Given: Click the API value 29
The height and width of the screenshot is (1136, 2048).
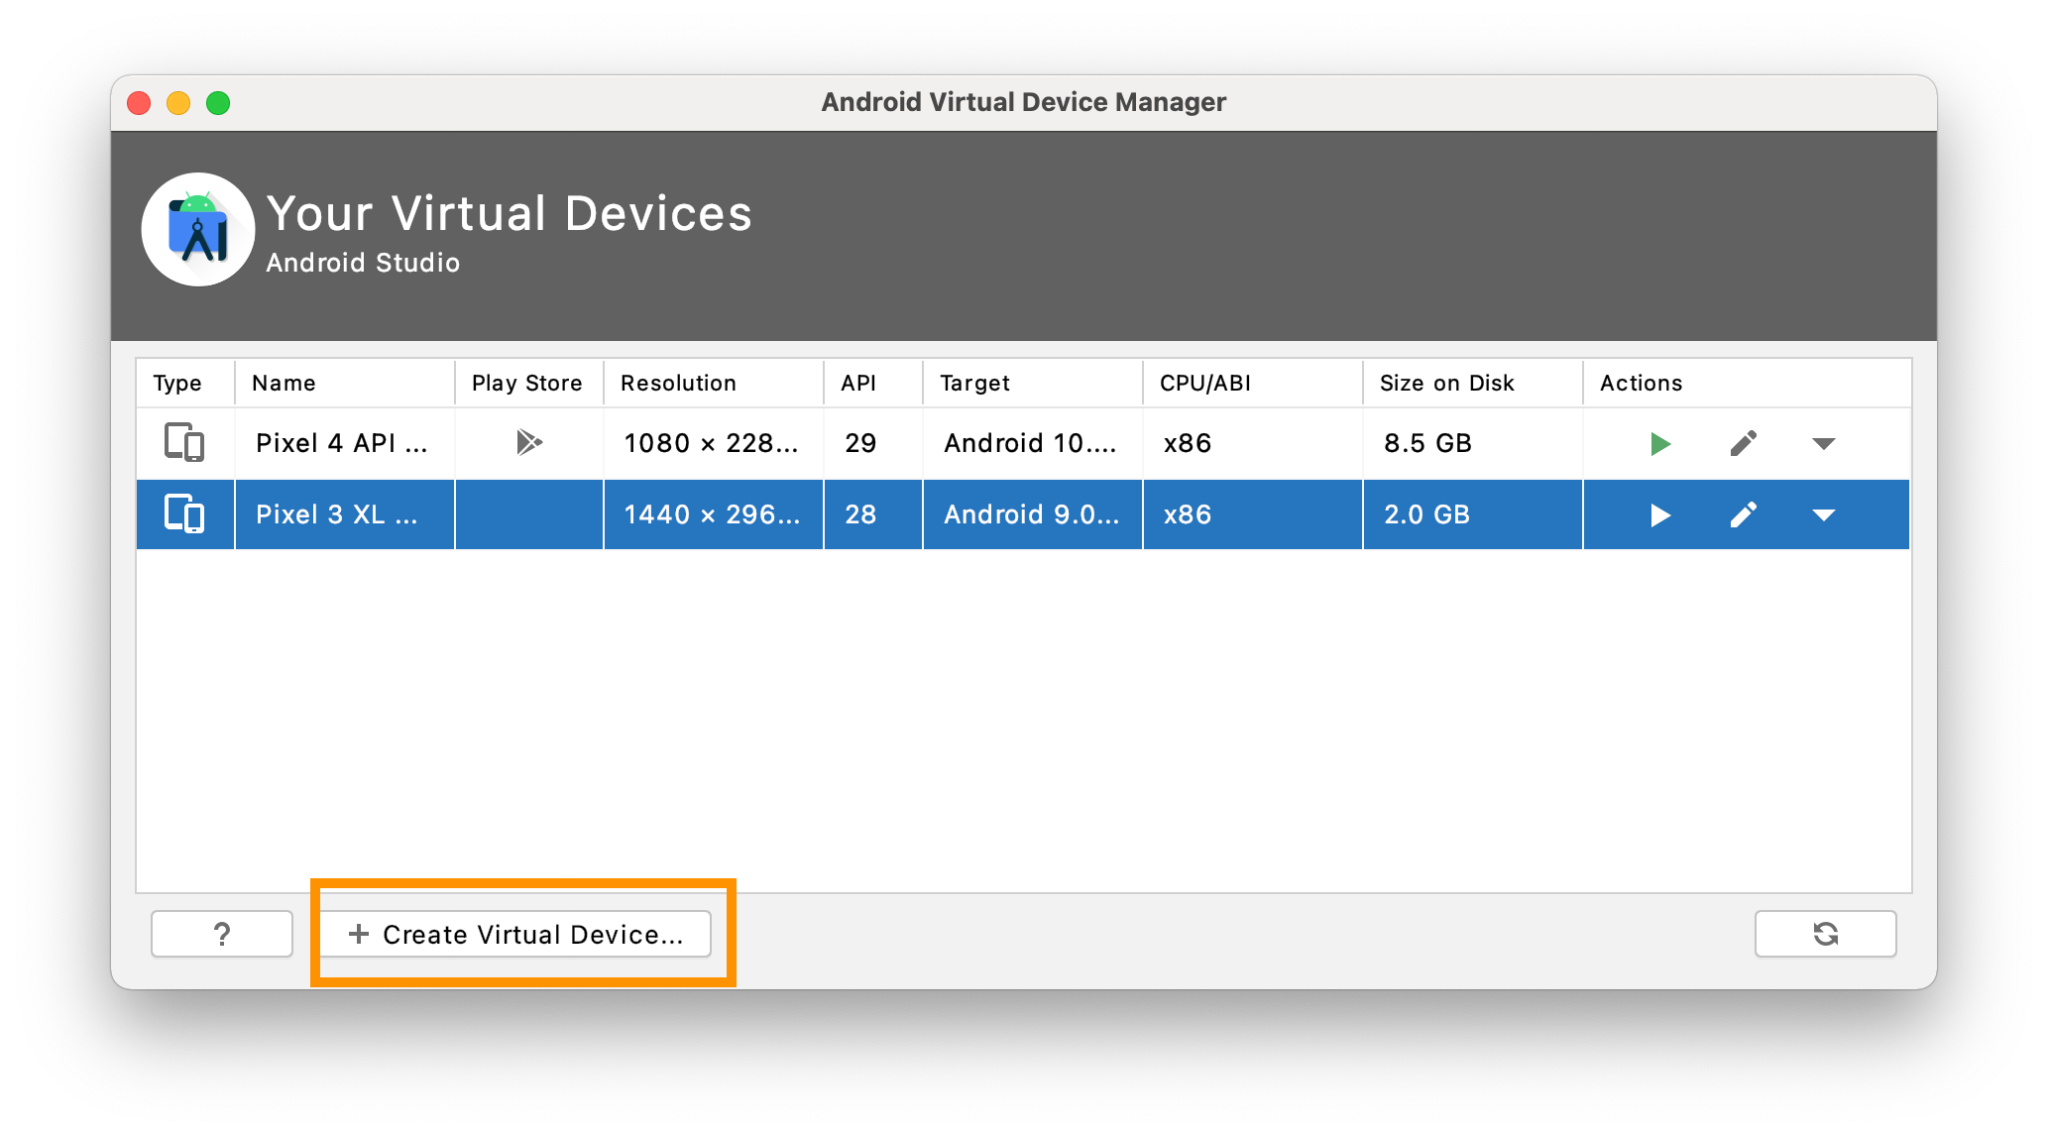Looking at the screenshot, I should pos(873,443).
